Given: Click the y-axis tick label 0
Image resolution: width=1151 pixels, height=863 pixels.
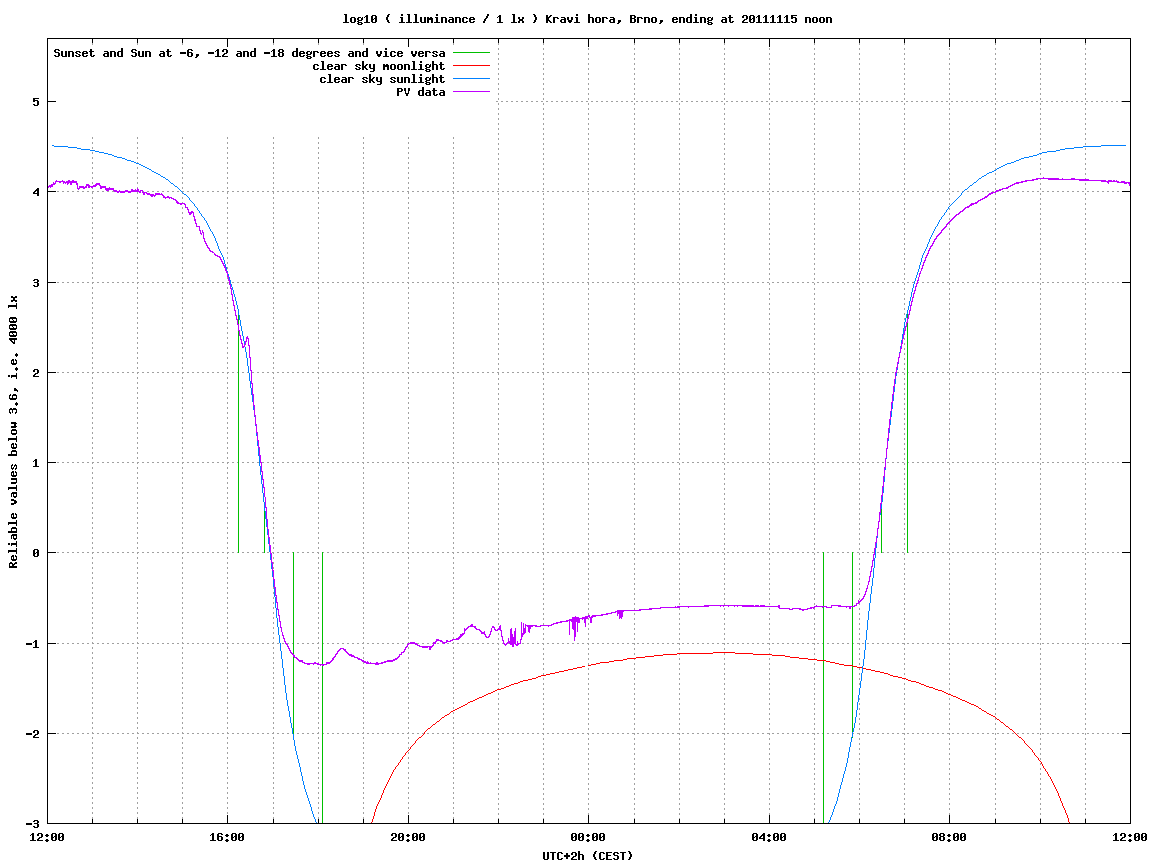Looking at the screenshot, I should 35,553.
